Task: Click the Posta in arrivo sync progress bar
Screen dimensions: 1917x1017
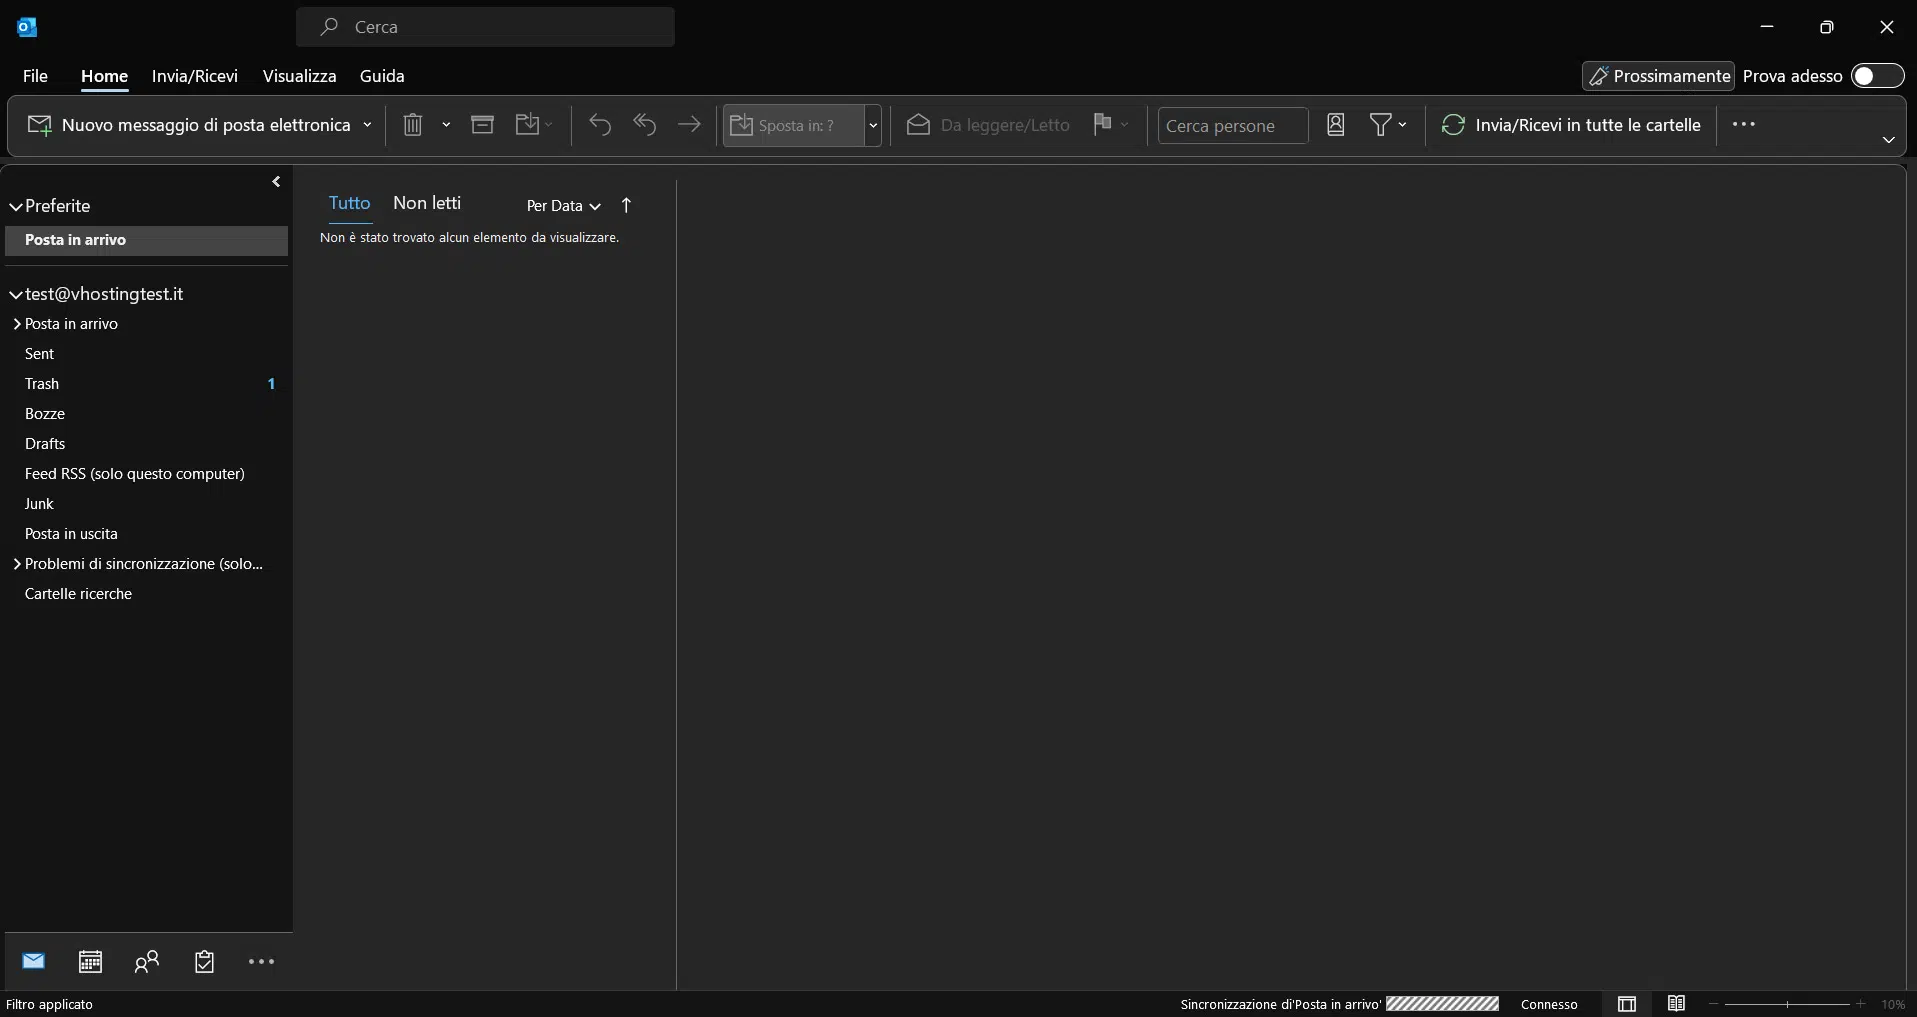Action: [x=1442, y=1004]
